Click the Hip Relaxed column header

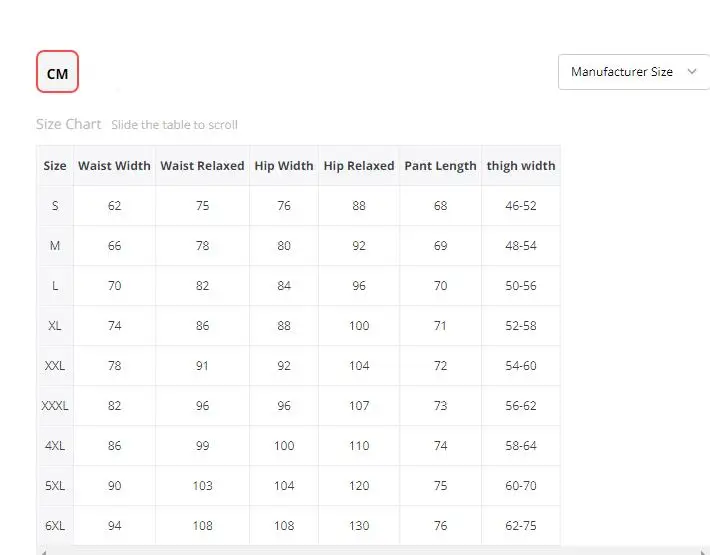pyautogui.click(x=359, y=166)
